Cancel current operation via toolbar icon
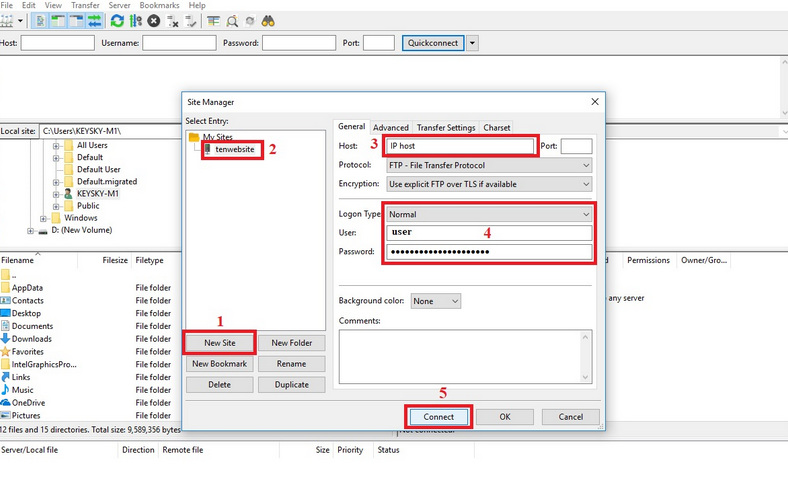The image size is (788, 483). [153, 20]
